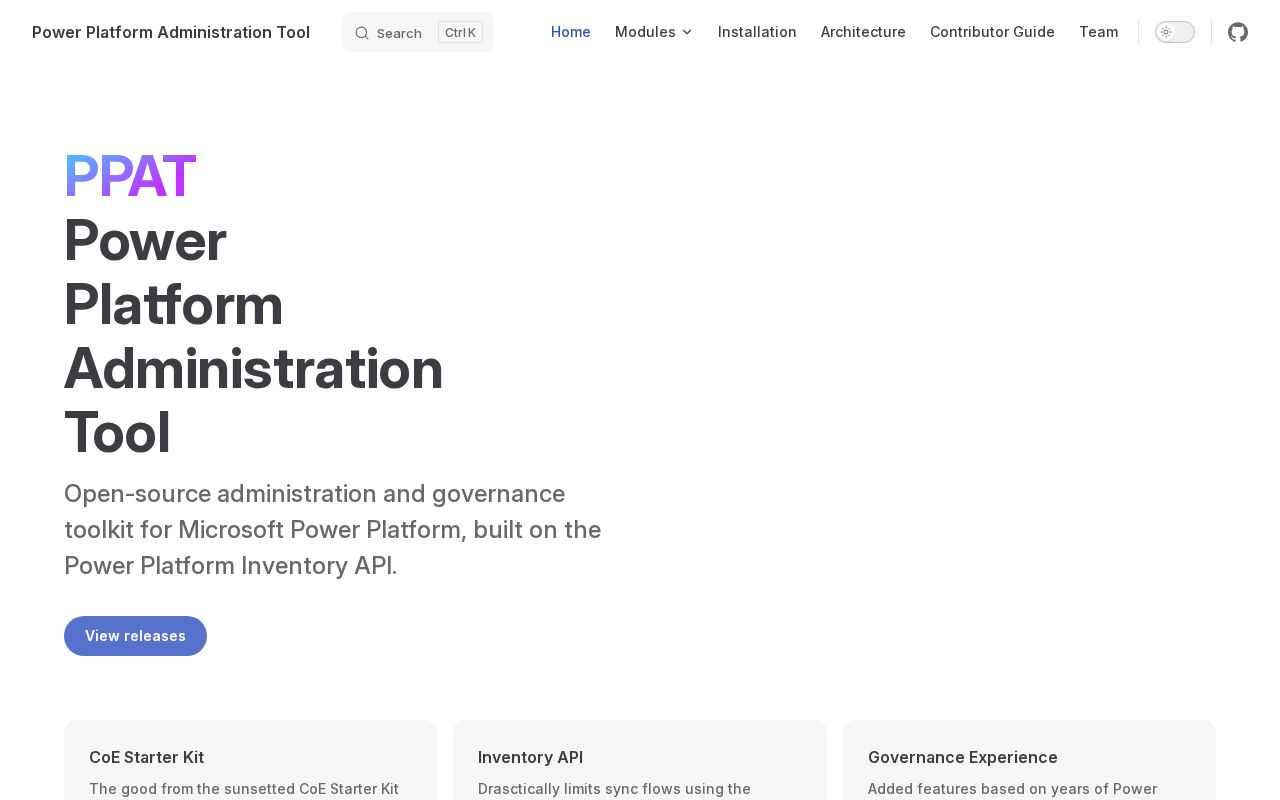Click the Ctrl K shortcut badge
Image resolution: width=1280 pixels, height=800 pixels.
pos(460,33)
